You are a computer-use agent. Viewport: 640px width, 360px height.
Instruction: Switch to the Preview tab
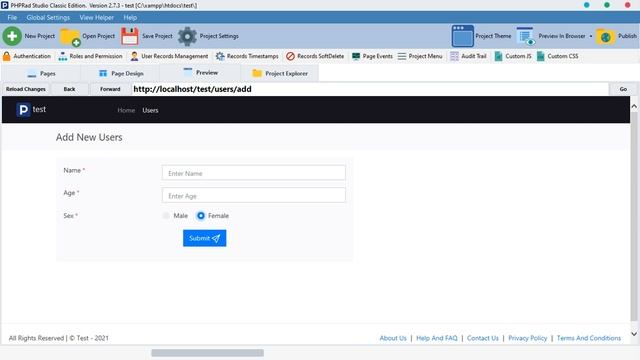coord(200,73)
